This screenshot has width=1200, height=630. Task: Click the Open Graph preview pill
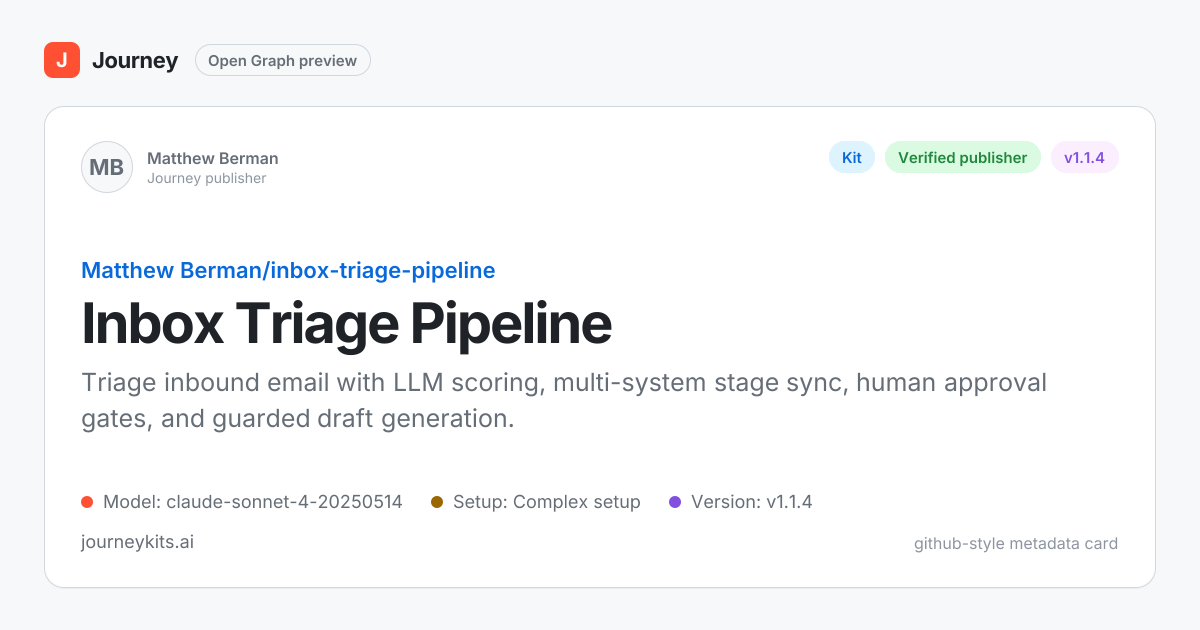282,60
